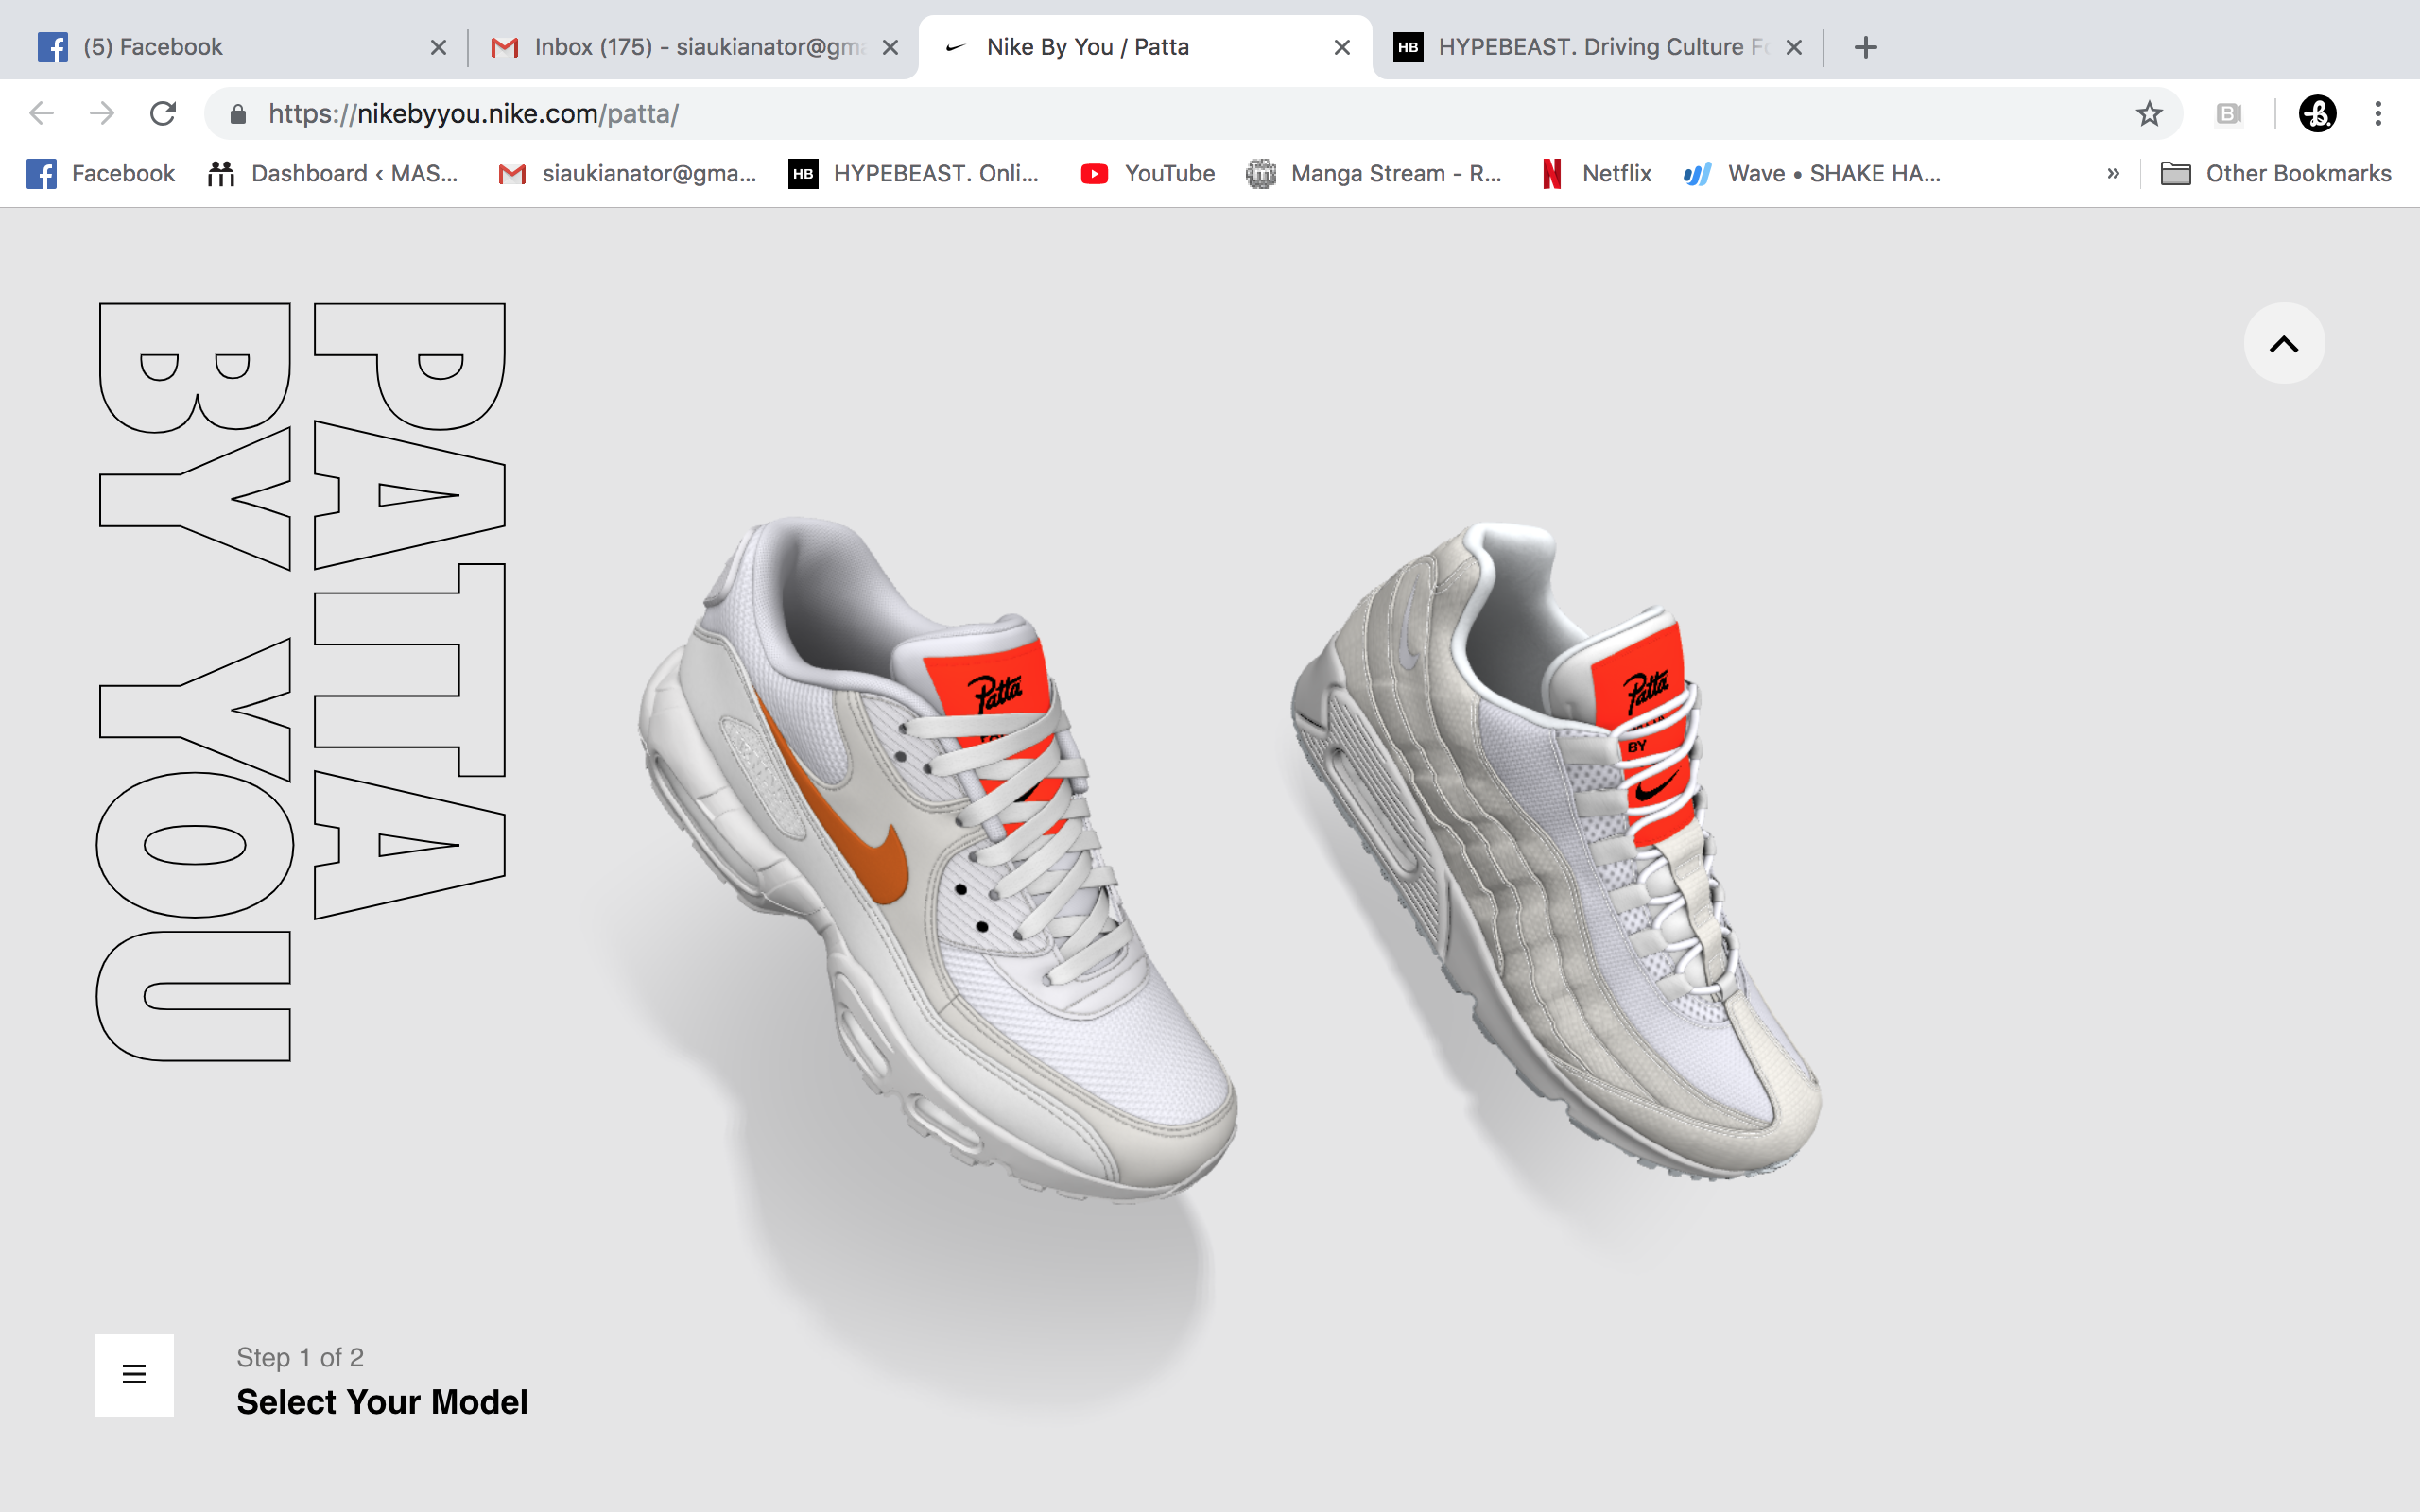The width and height of the screenshot is (2420, 1512).
Task: Click the scroll-up chevron circle button
Action: pos(2283,344)
